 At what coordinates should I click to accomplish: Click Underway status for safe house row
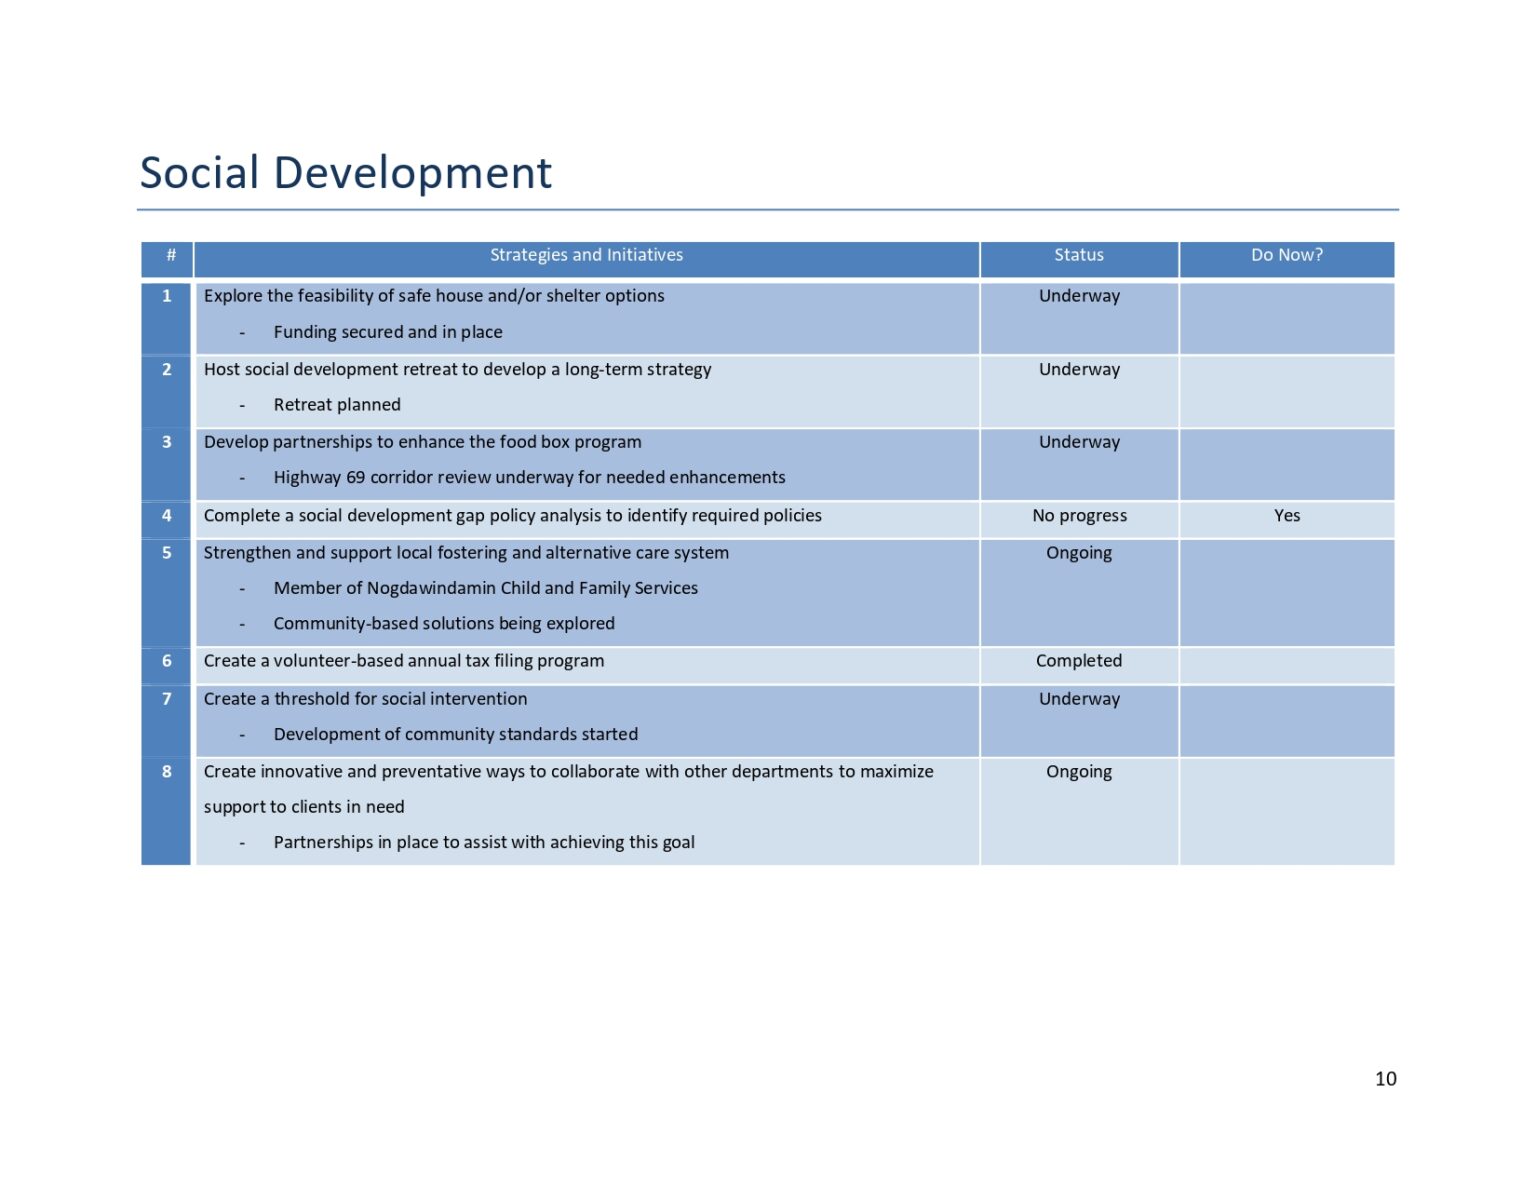pos(1079,296)
